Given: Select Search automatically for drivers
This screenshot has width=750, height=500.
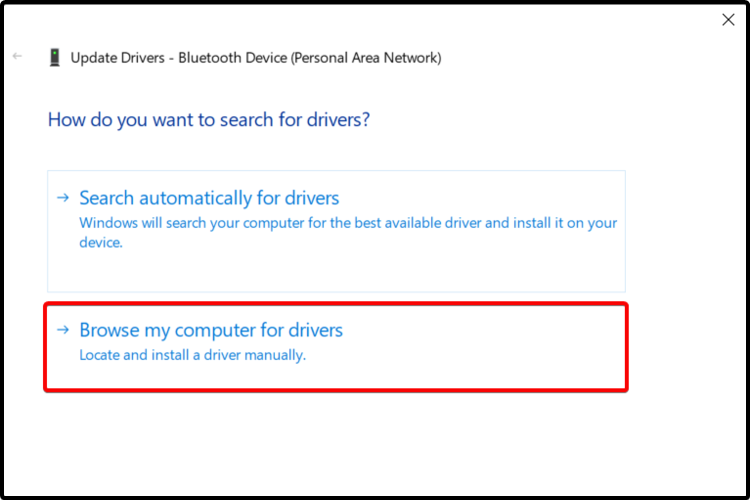Looking at the screenshot, I should 209,198.
